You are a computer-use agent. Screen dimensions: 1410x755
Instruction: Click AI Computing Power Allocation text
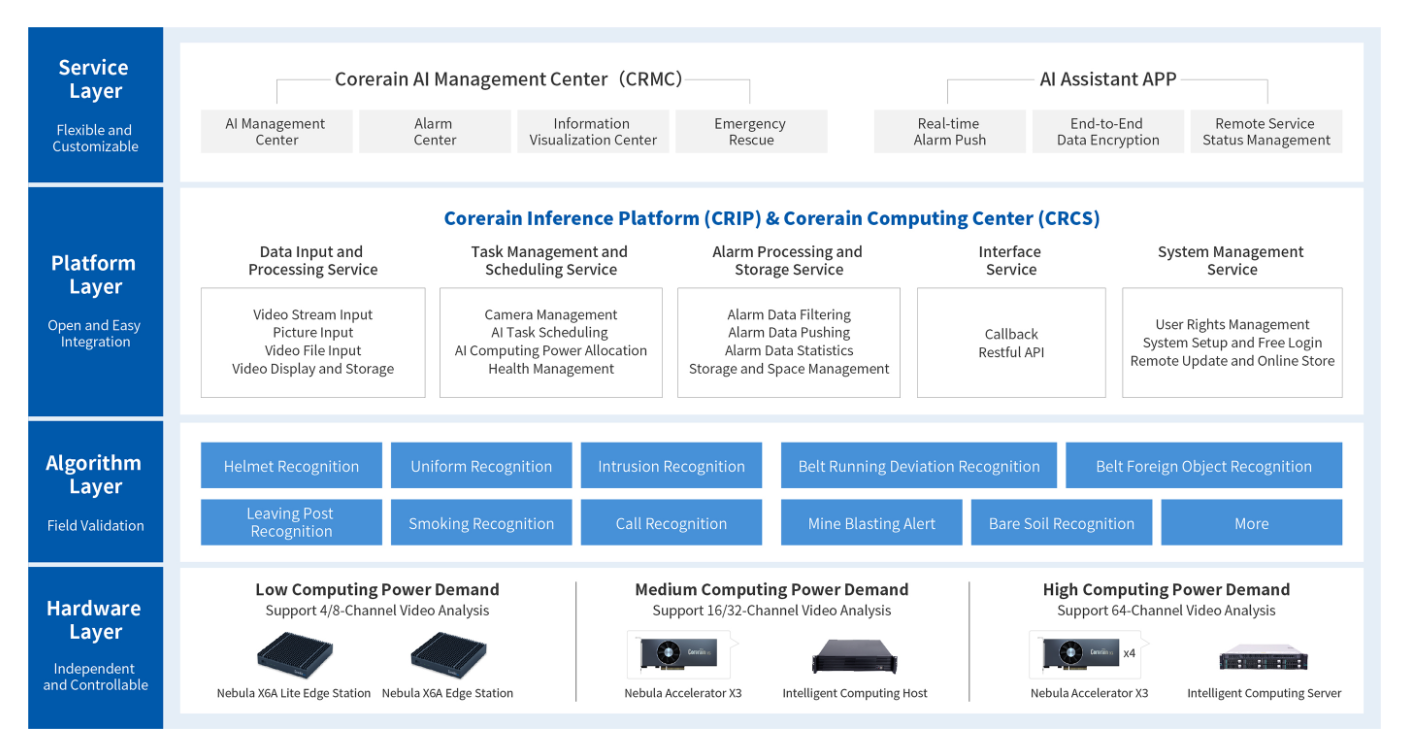click(x=551, y=351)
